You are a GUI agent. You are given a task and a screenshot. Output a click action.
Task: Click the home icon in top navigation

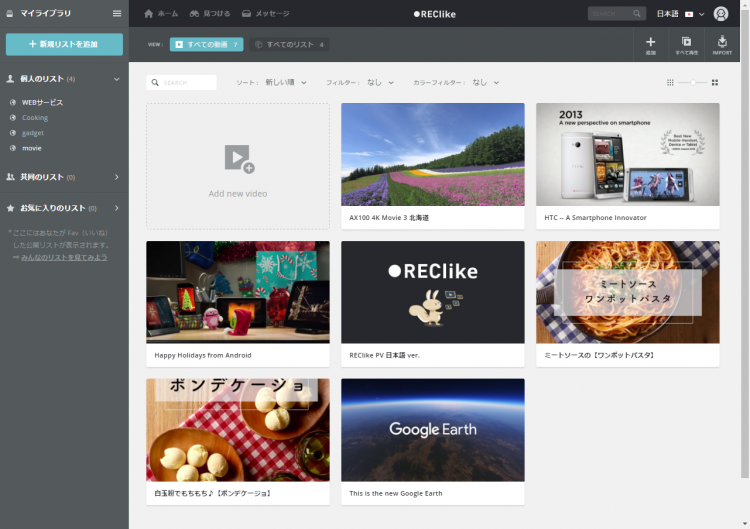tap(149, 13)
